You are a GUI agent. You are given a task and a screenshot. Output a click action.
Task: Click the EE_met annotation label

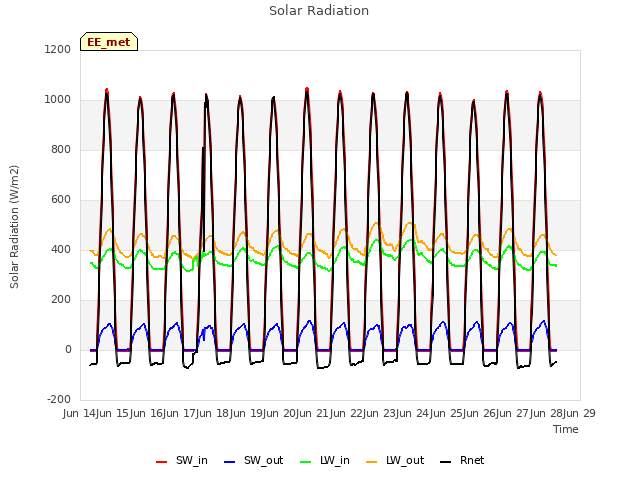109,42
